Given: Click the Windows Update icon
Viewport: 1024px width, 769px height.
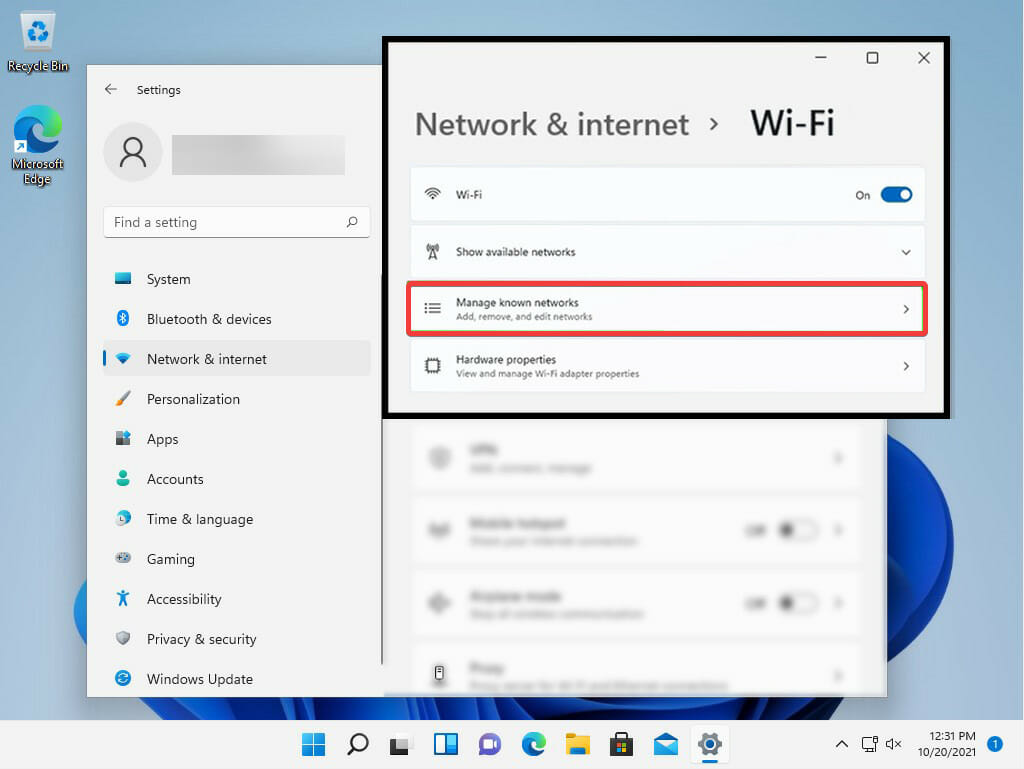Looking at the screenshot, I should tap(123, 679).
